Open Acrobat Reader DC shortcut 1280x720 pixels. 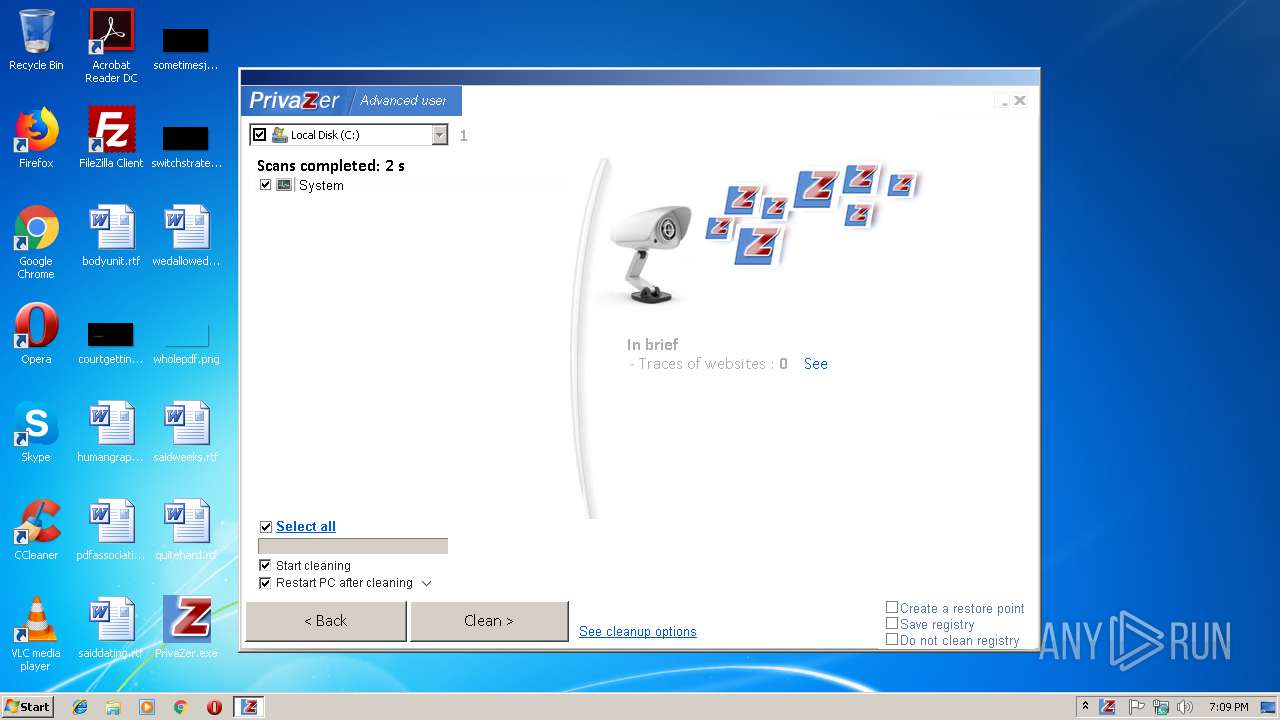tap(111, 45)
